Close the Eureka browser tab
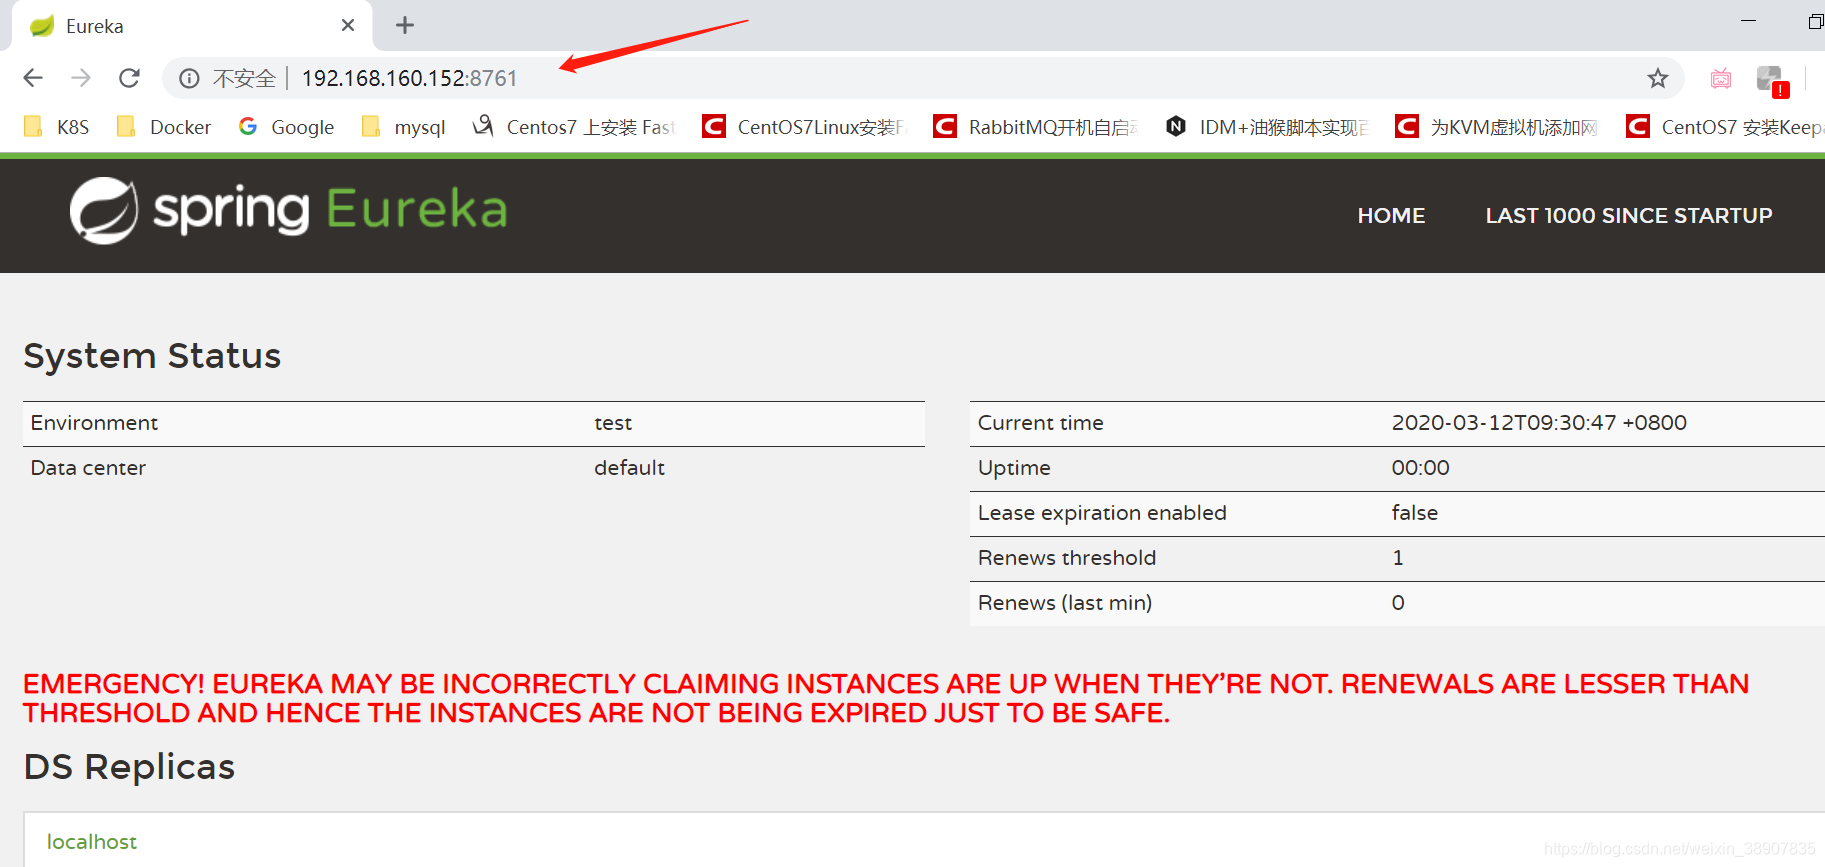Image resolution: width=1825 pixels, height=867 pixels. coord(348,25)
